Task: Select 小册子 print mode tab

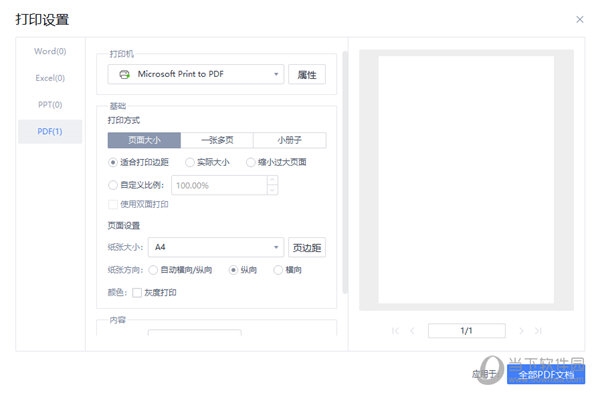Action: [x=290, y=140]
